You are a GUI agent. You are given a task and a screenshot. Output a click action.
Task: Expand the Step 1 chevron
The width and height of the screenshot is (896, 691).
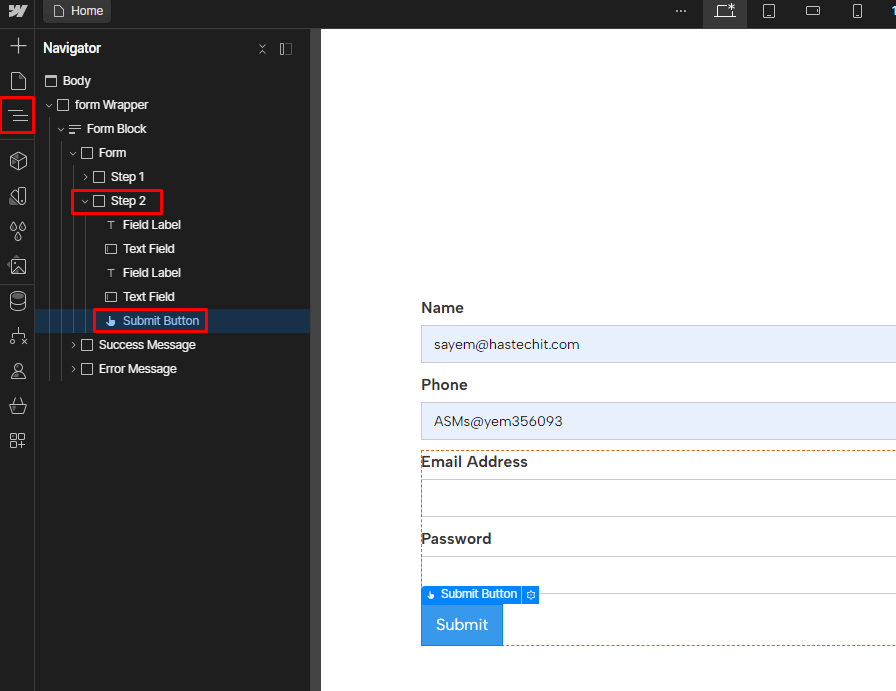(85, 177)
